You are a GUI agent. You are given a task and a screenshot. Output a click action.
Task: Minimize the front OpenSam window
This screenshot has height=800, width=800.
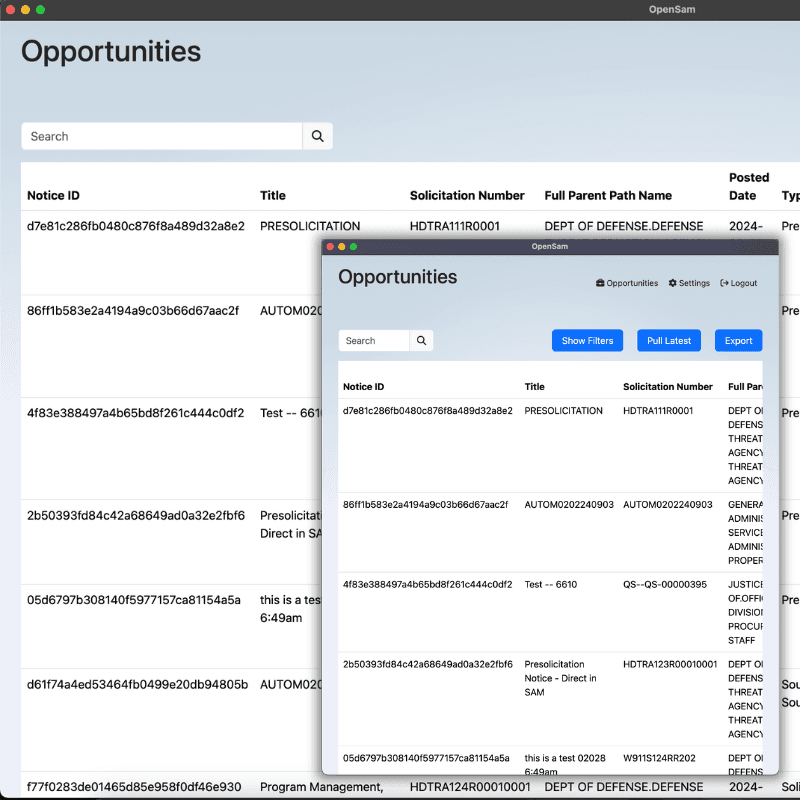click(341, 246)
